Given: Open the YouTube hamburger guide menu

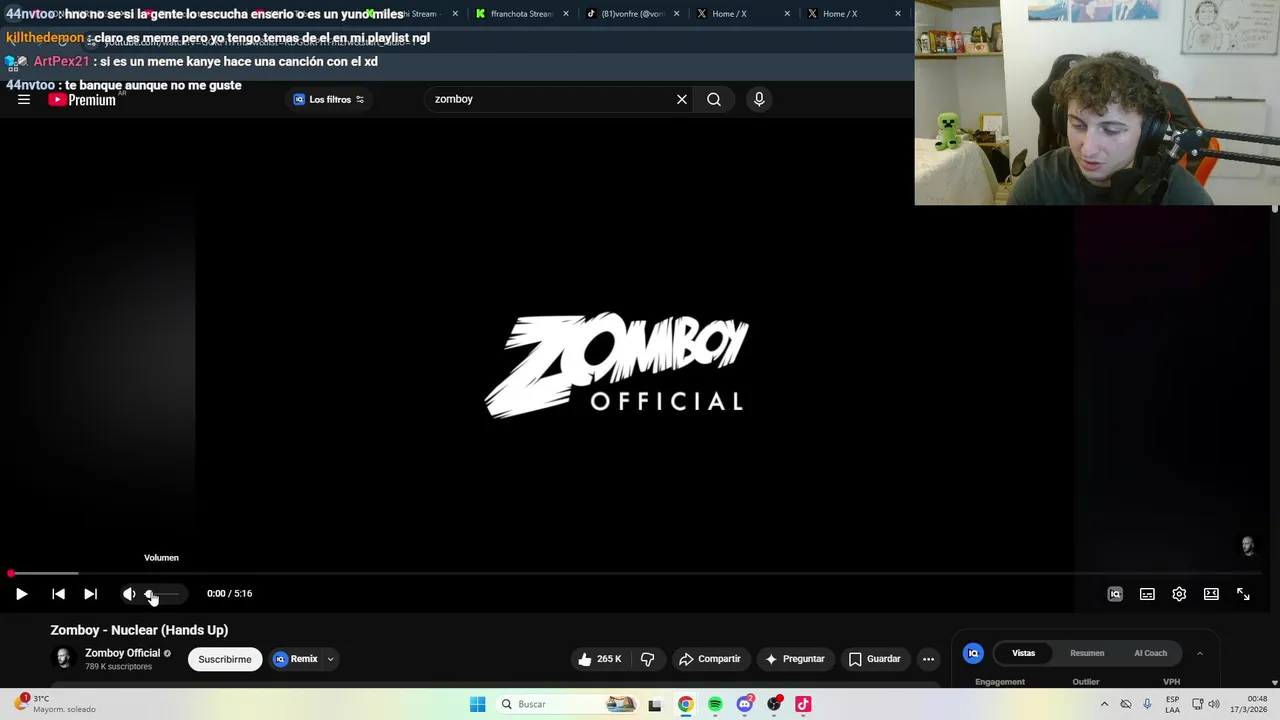Looking at the screenshot, I should 24,99.
